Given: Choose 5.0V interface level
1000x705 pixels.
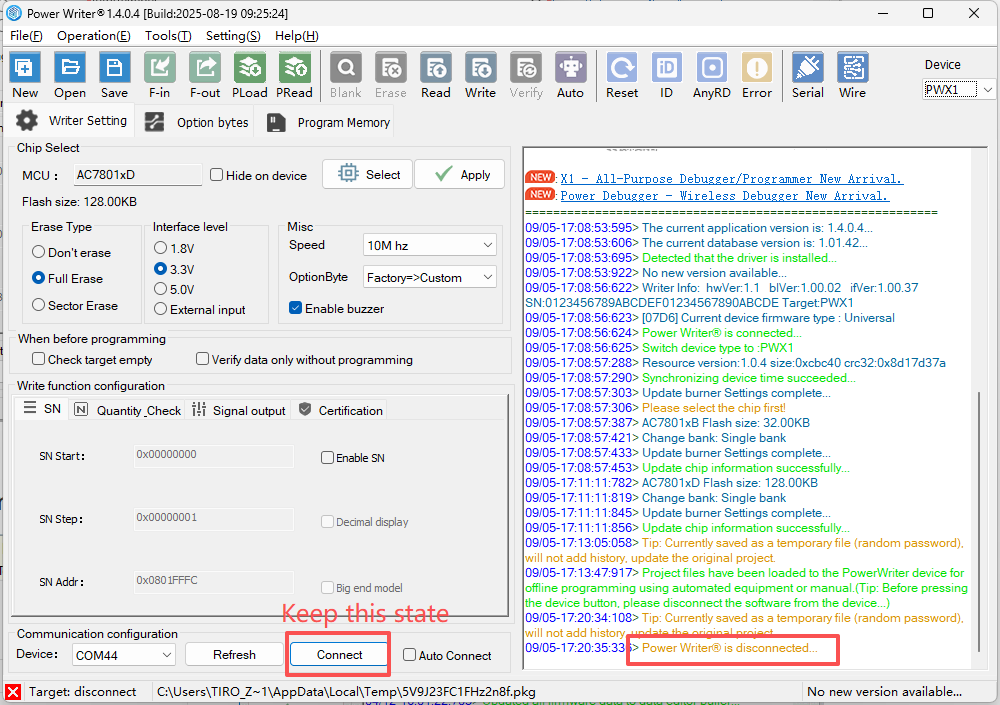Looking at the screenshot, I should tap(161, 289).
